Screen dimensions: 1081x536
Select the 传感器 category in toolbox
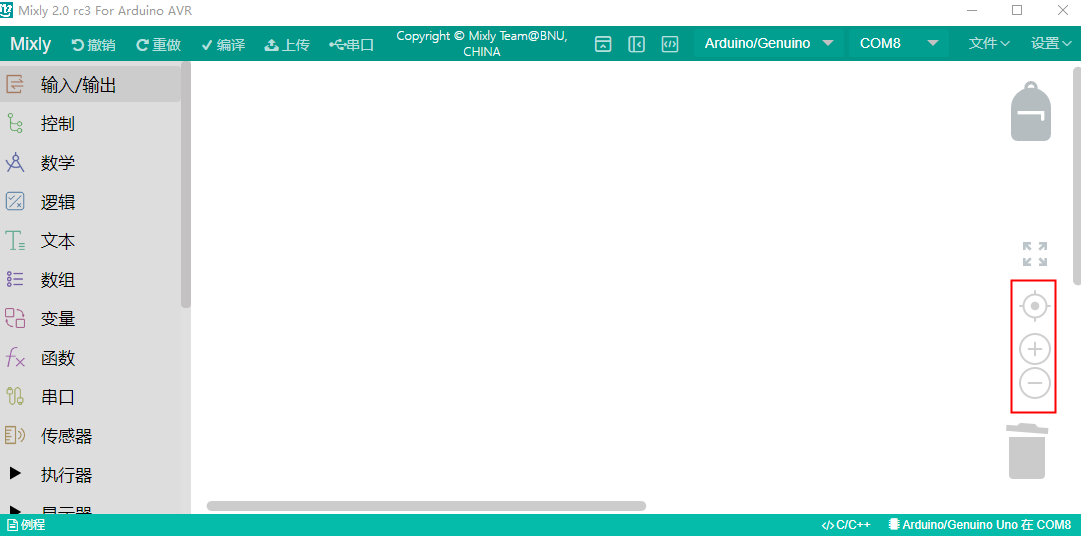click(66, 436)
